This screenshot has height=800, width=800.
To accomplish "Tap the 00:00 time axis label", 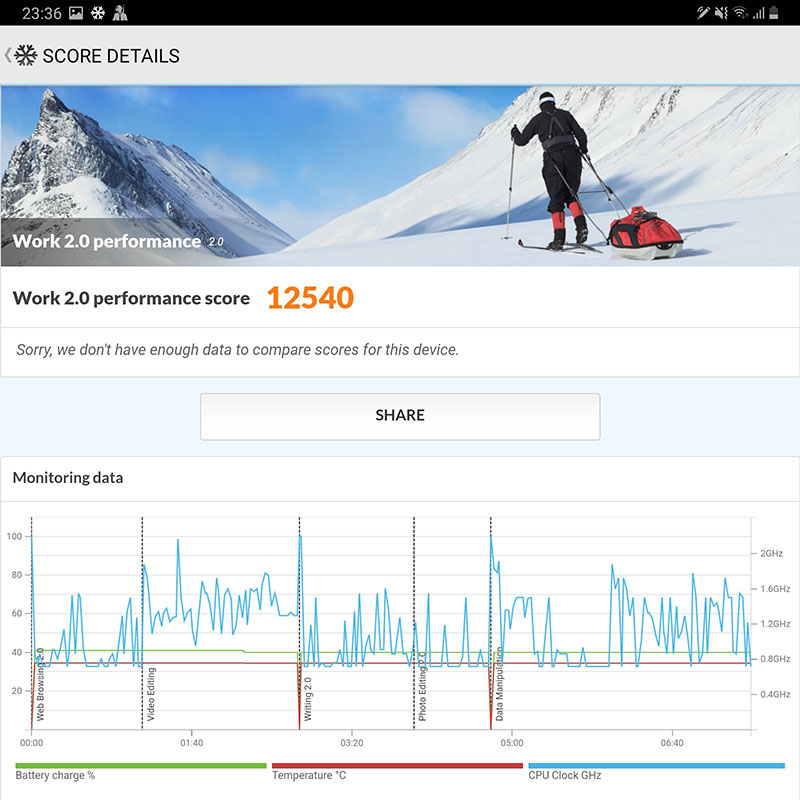I will point(32,743).
